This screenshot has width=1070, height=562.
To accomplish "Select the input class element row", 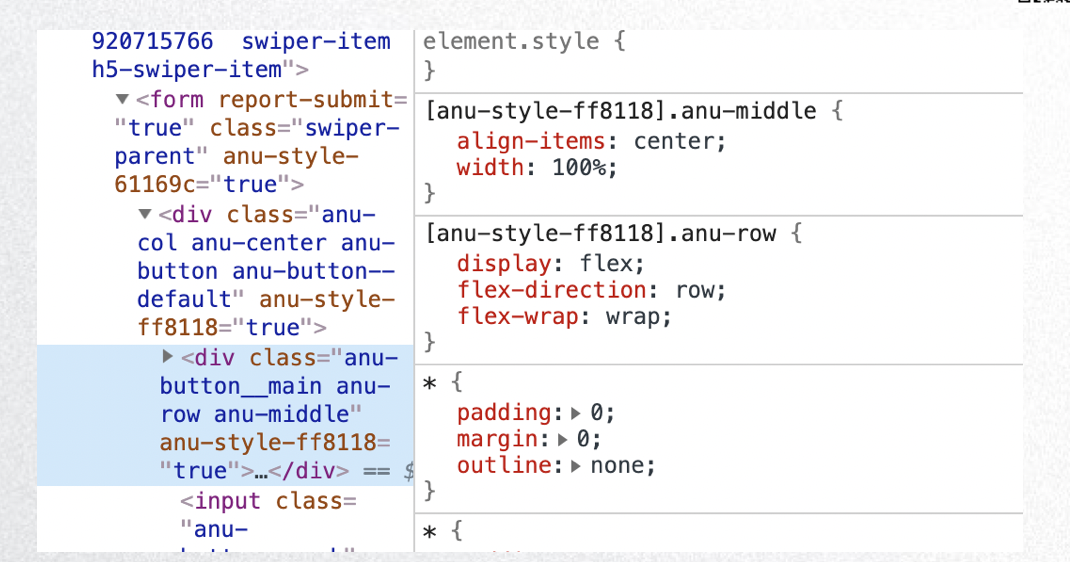I will pyautogui.click(x=268, y=515).
